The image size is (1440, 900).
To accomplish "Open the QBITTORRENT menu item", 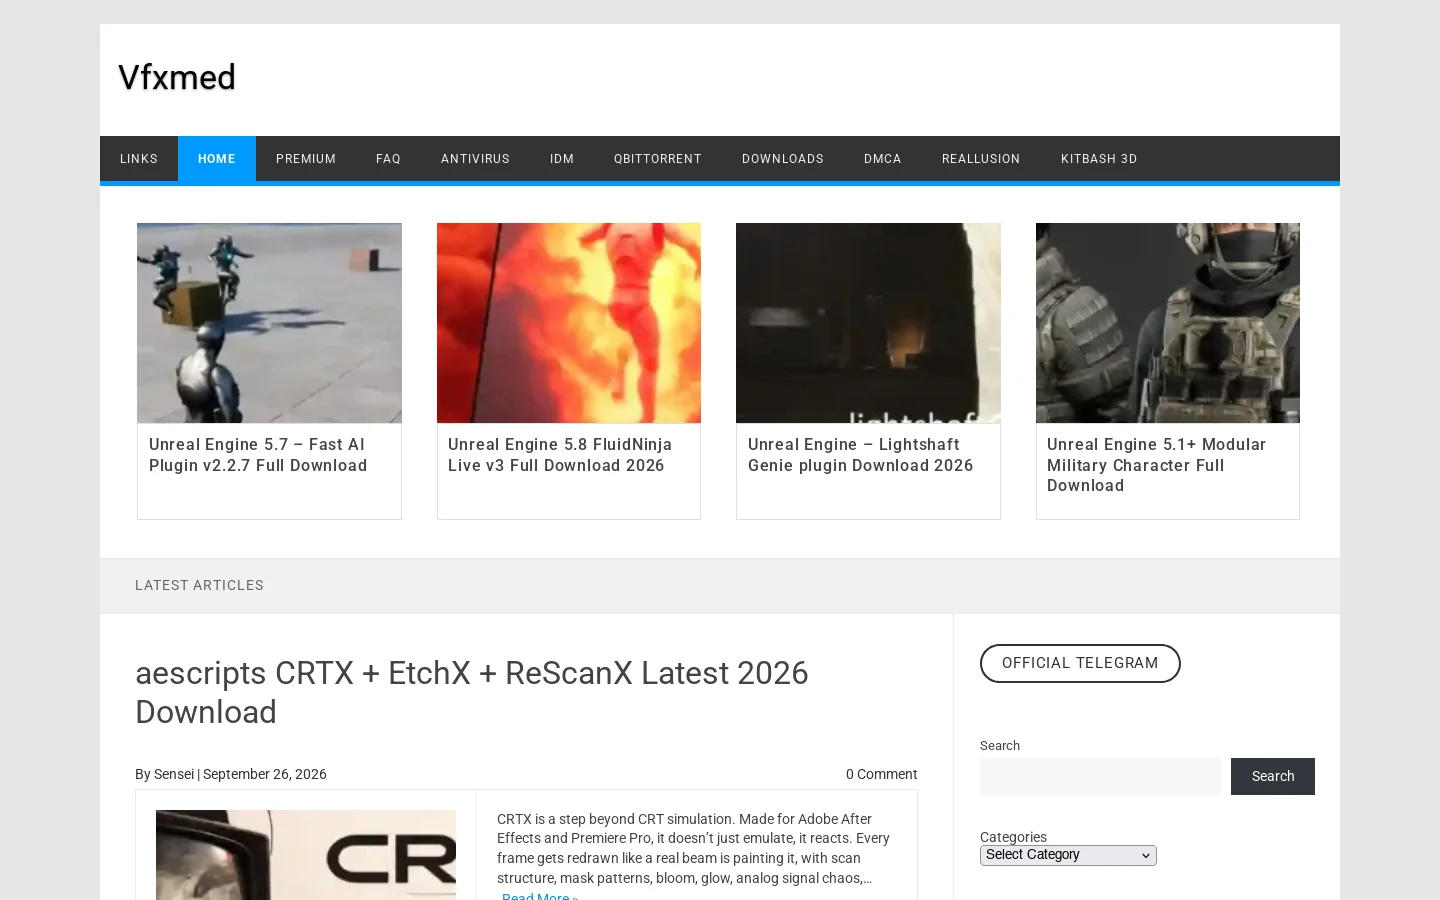I will click(658, 159).
